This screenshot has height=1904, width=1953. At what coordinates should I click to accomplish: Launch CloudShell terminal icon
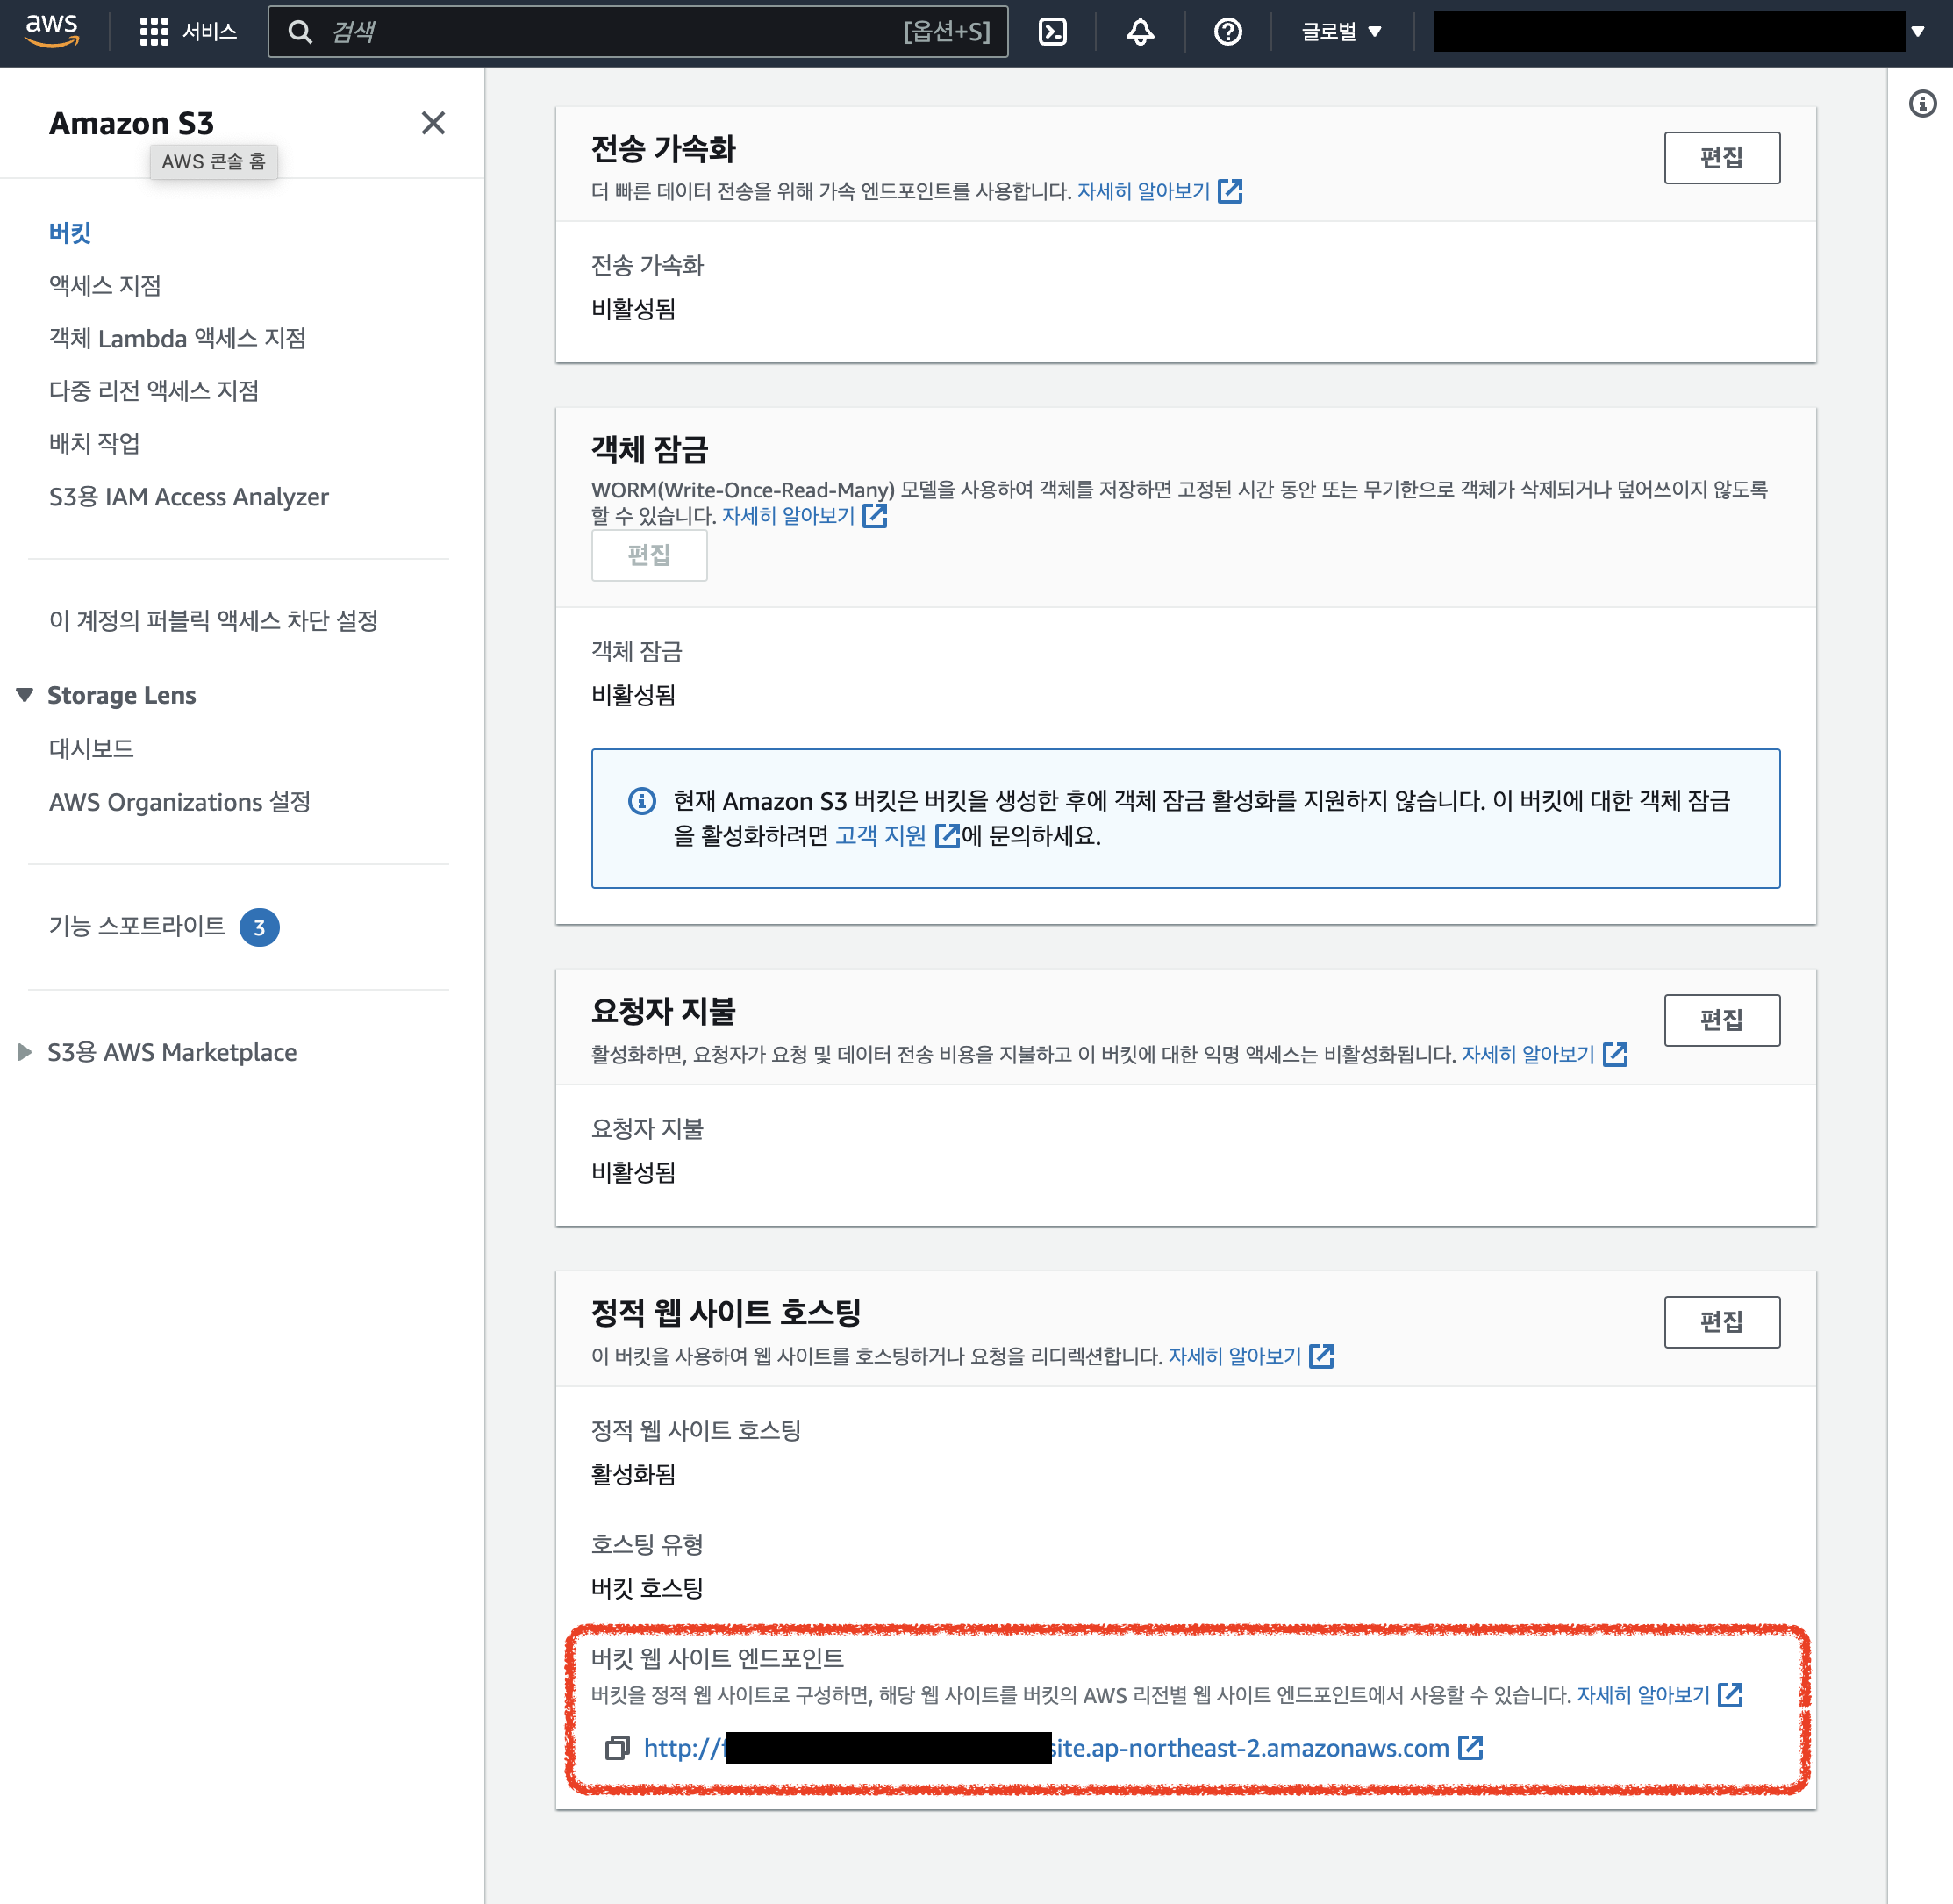pyautogui.click(x=1052, y=32)
